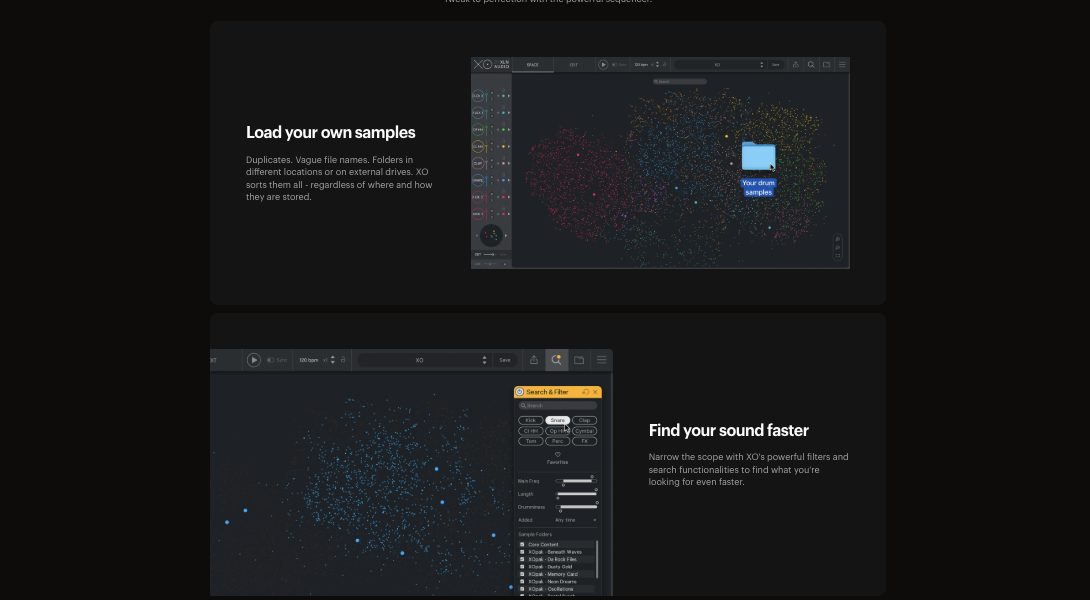1090x600 pixels.
Task: Open the hamburger menu in the Find your sound faster screenshot
Action: [602, 359]
